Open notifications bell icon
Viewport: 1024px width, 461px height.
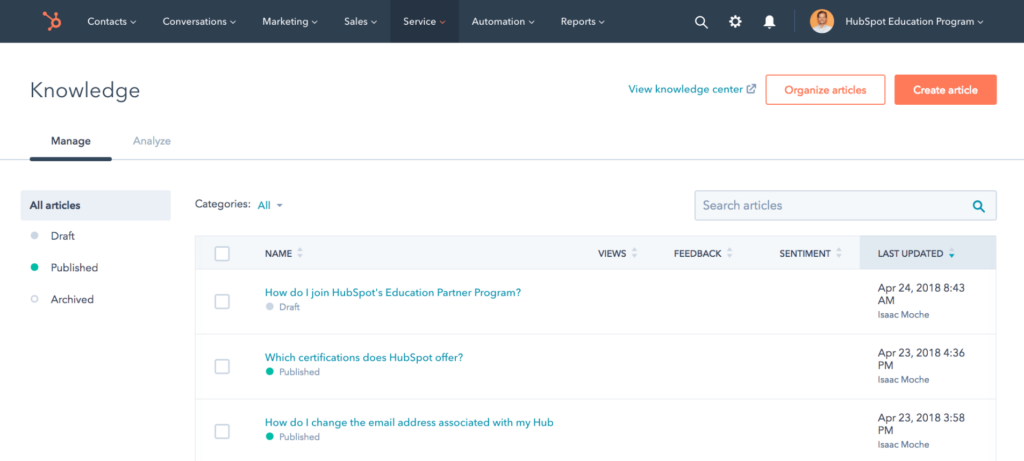click(x=769, y=22)
